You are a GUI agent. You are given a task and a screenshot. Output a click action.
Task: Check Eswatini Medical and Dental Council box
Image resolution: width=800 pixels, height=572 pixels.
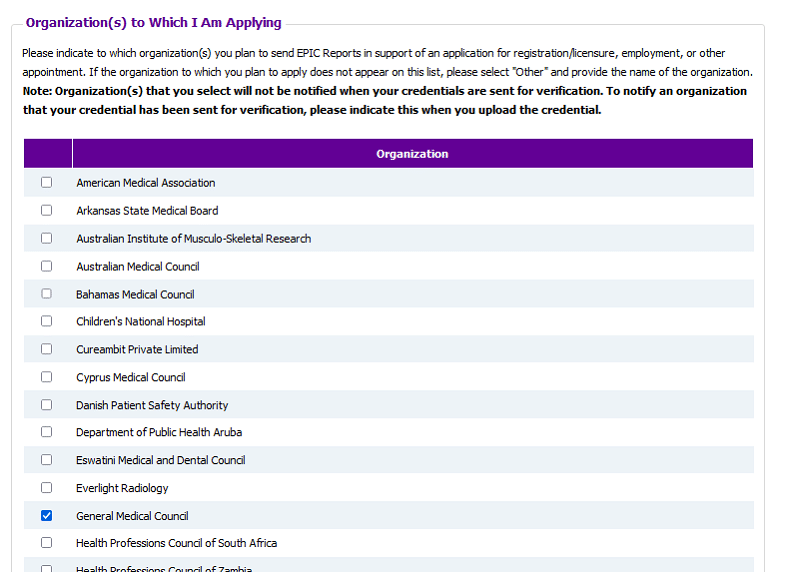(x=46, y=460)
